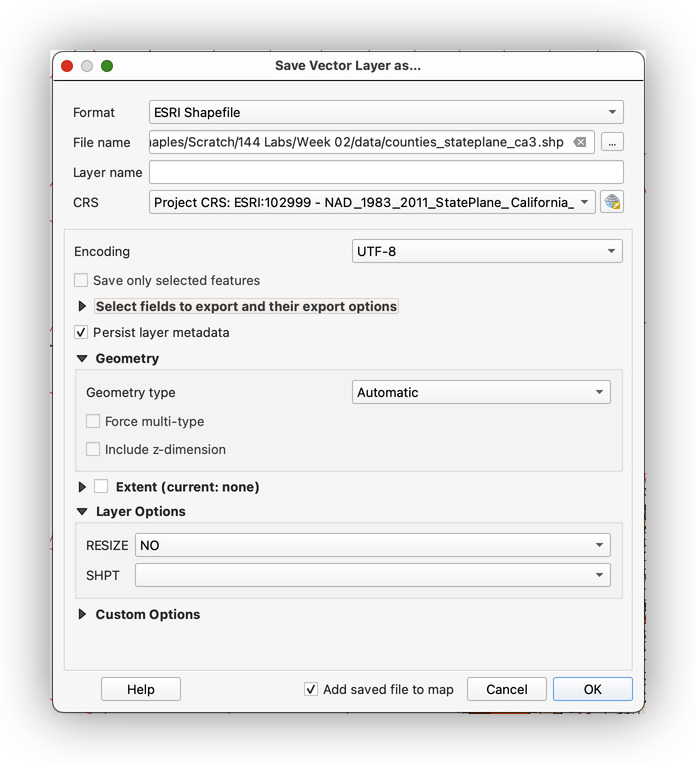Open the RESIZE option dropdown

[372, 545]
